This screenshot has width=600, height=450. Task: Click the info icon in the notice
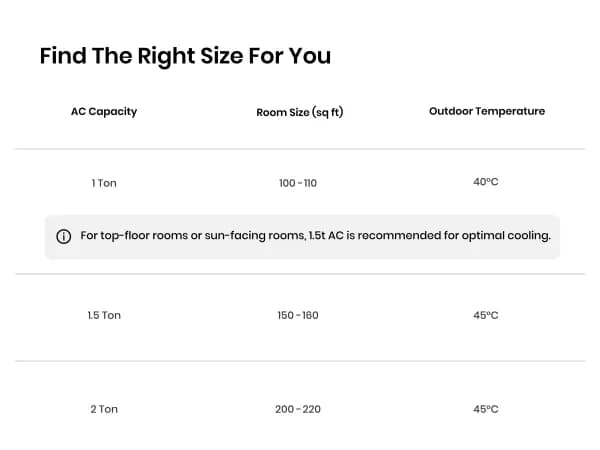point(64,237)
